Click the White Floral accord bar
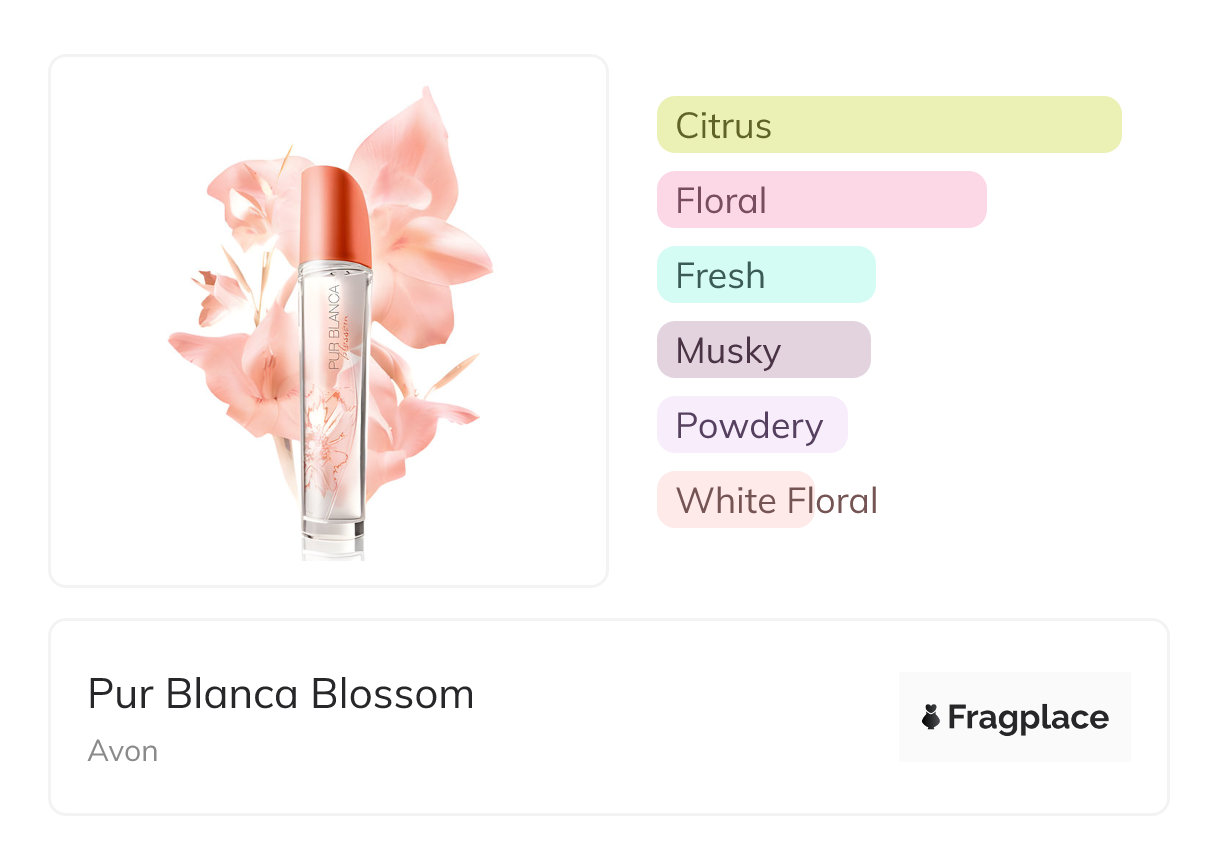This screenshot has height=864, width=1218. click(x=735, y=500)
